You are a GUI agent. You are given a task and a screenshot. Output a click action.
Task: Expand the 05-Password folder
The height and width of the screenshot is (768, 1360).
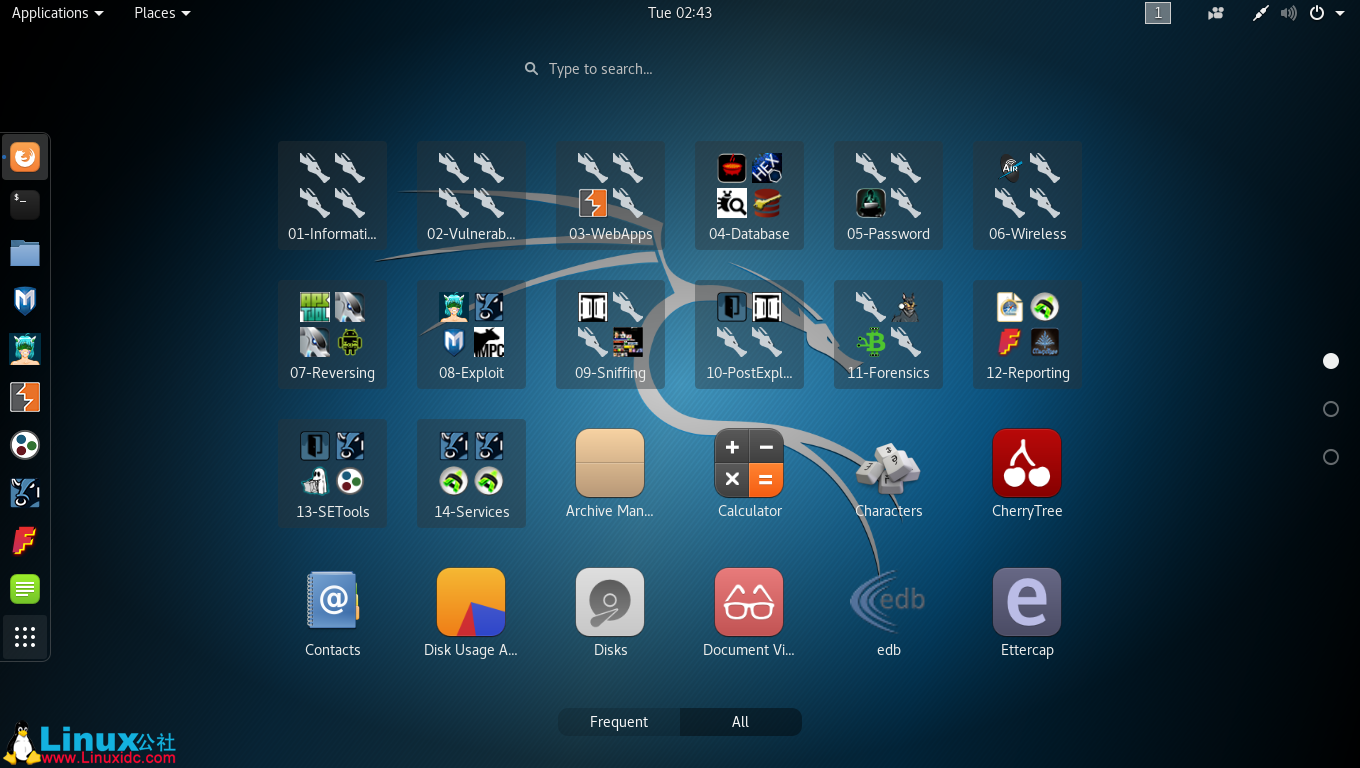[888, 195]
